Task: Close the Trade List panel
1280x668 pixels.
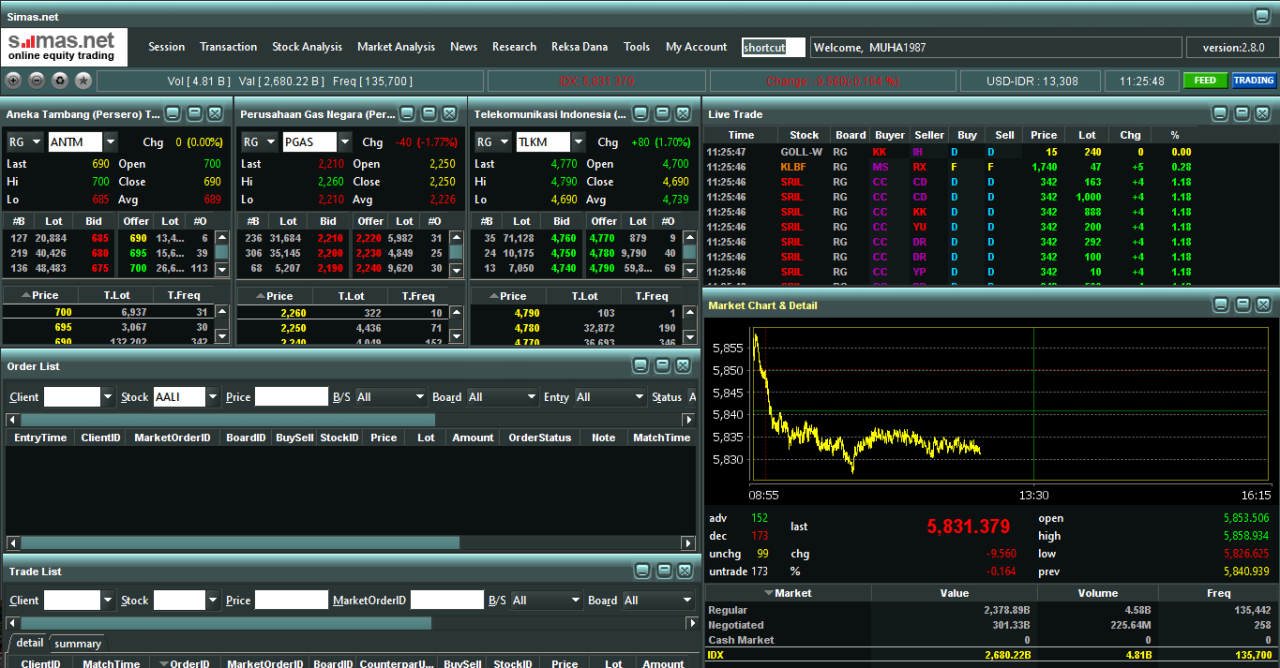Action: [x=683, y=571]
